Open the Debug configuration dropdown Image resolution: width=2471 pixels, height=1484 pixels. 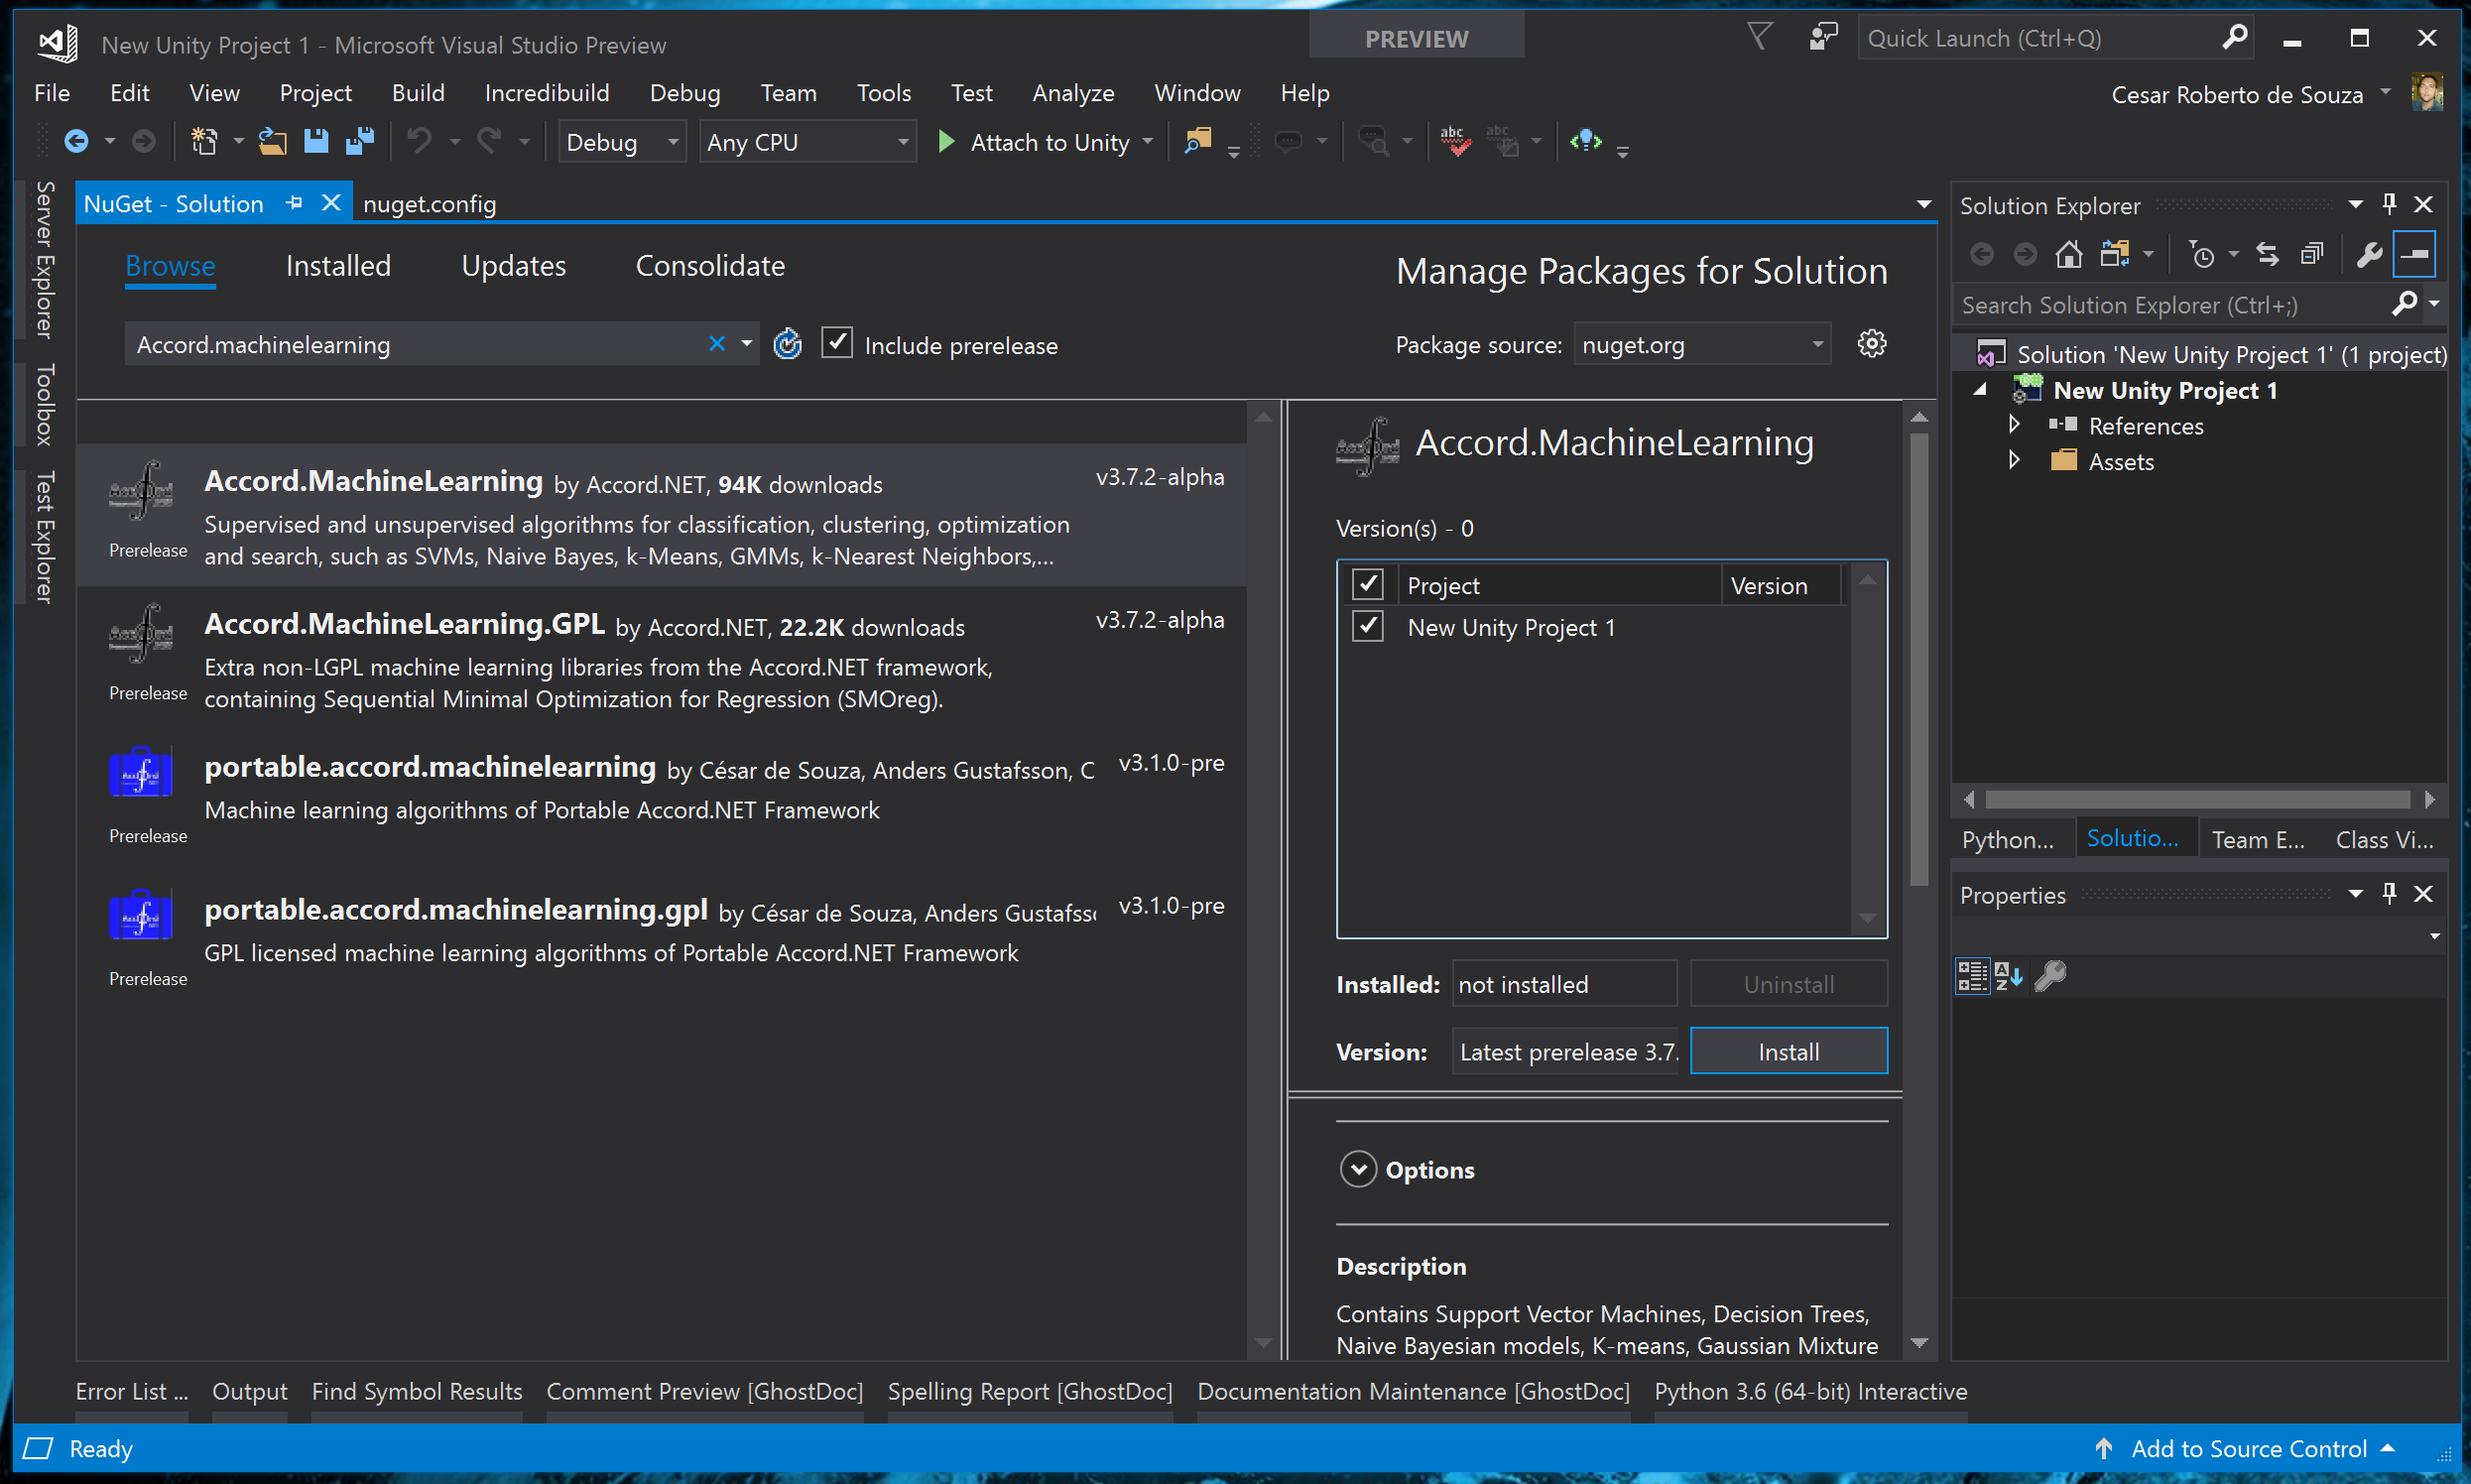[622, 142]
